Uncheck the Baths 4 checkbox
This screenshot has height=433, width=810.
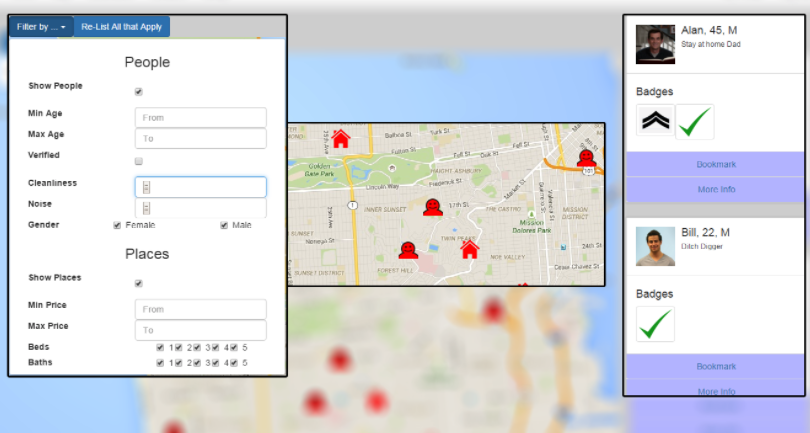215,363
